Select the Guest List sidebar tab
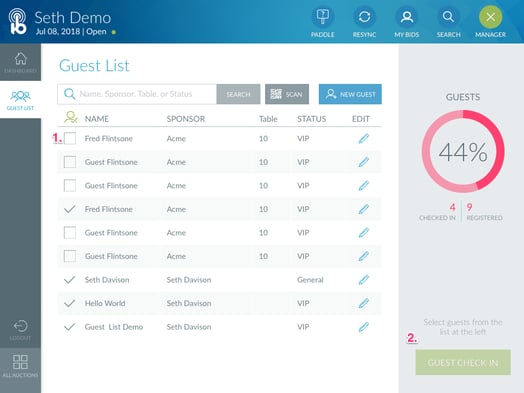Viewport: 524px width, 393px height. pos(20,100)
